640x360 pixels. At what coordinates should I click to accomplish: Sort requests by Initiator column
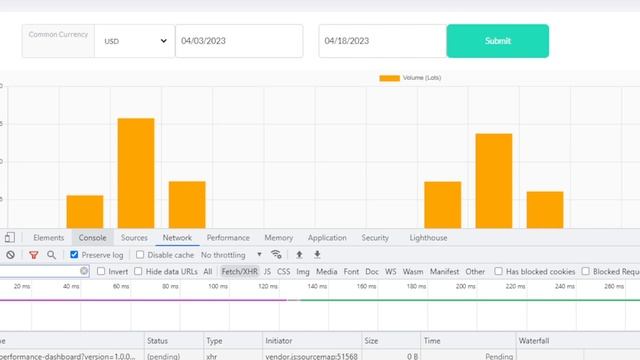[x=312, y=340]
